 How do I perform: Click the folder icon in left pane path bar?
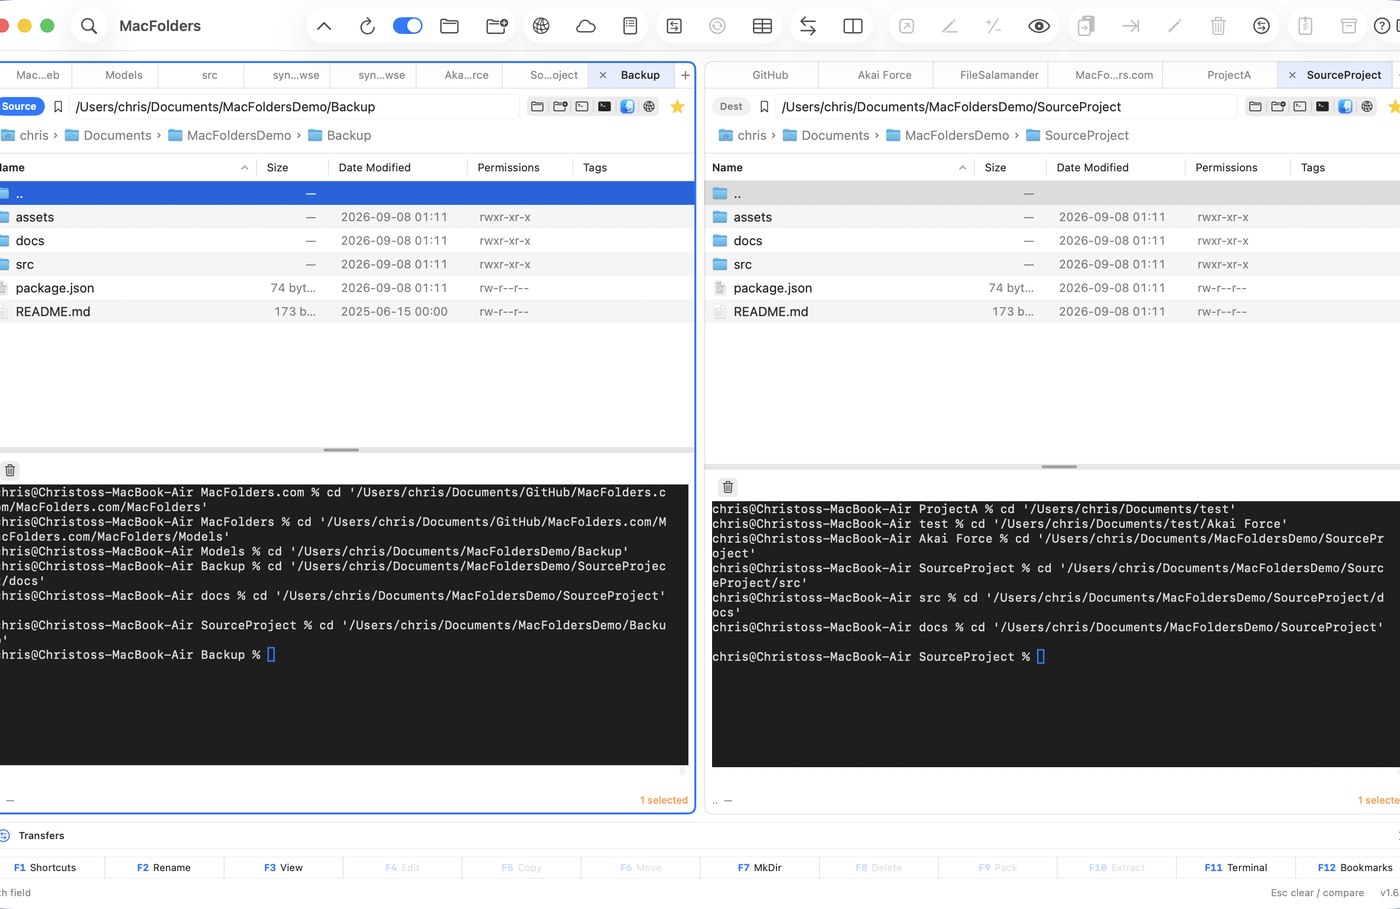[537, 106]
